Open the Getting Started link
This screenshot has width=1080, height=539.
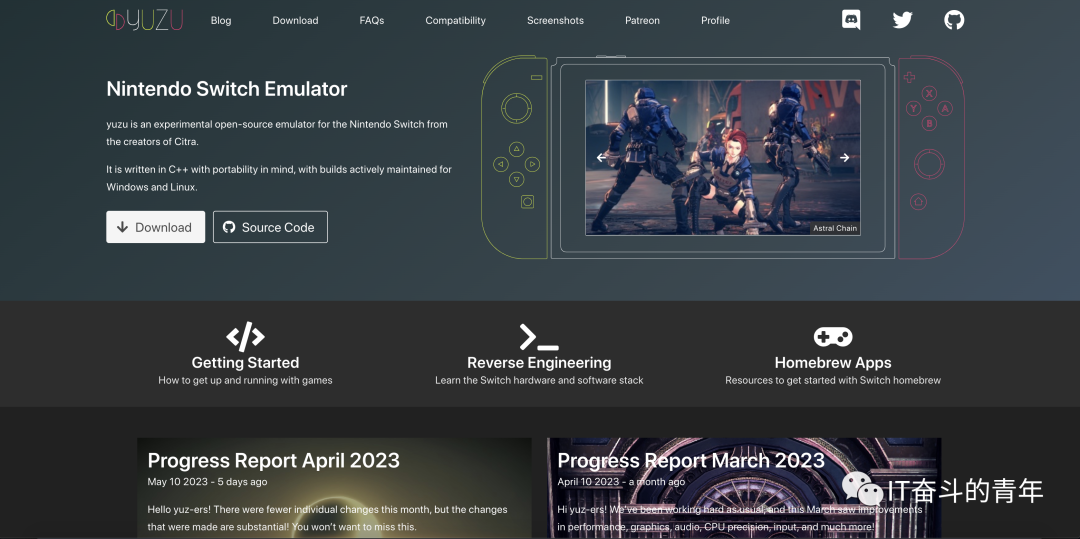pyautogui.click(x=245, y=363)
